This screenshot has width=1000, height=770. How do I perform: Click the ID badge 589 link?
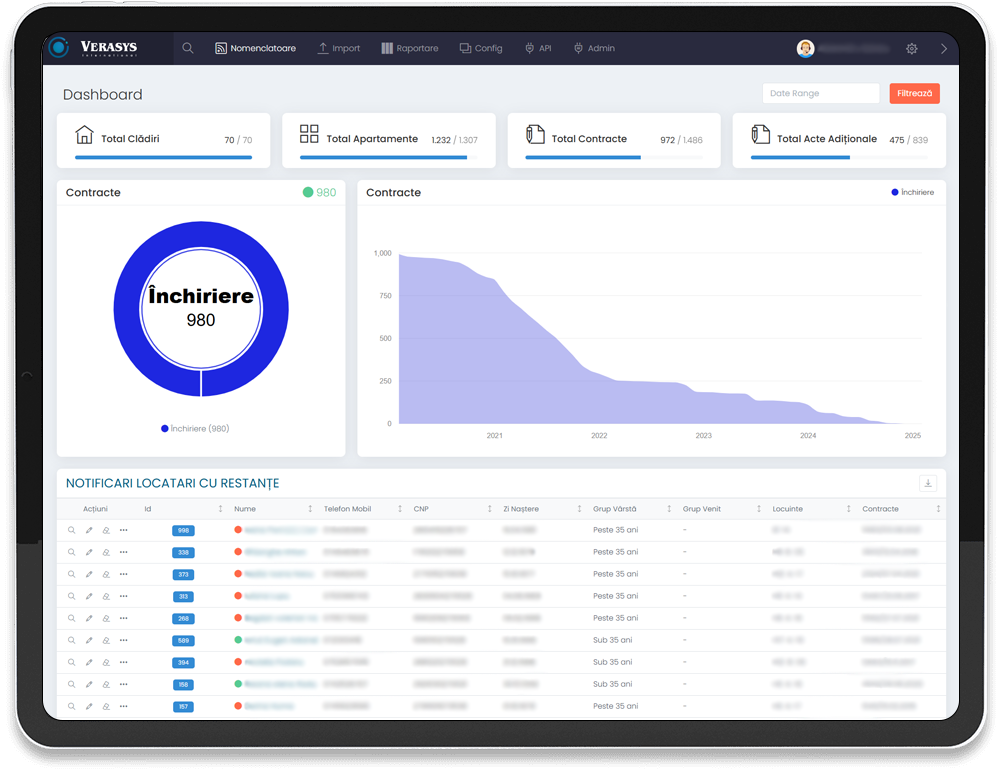(x=183, y=640)
